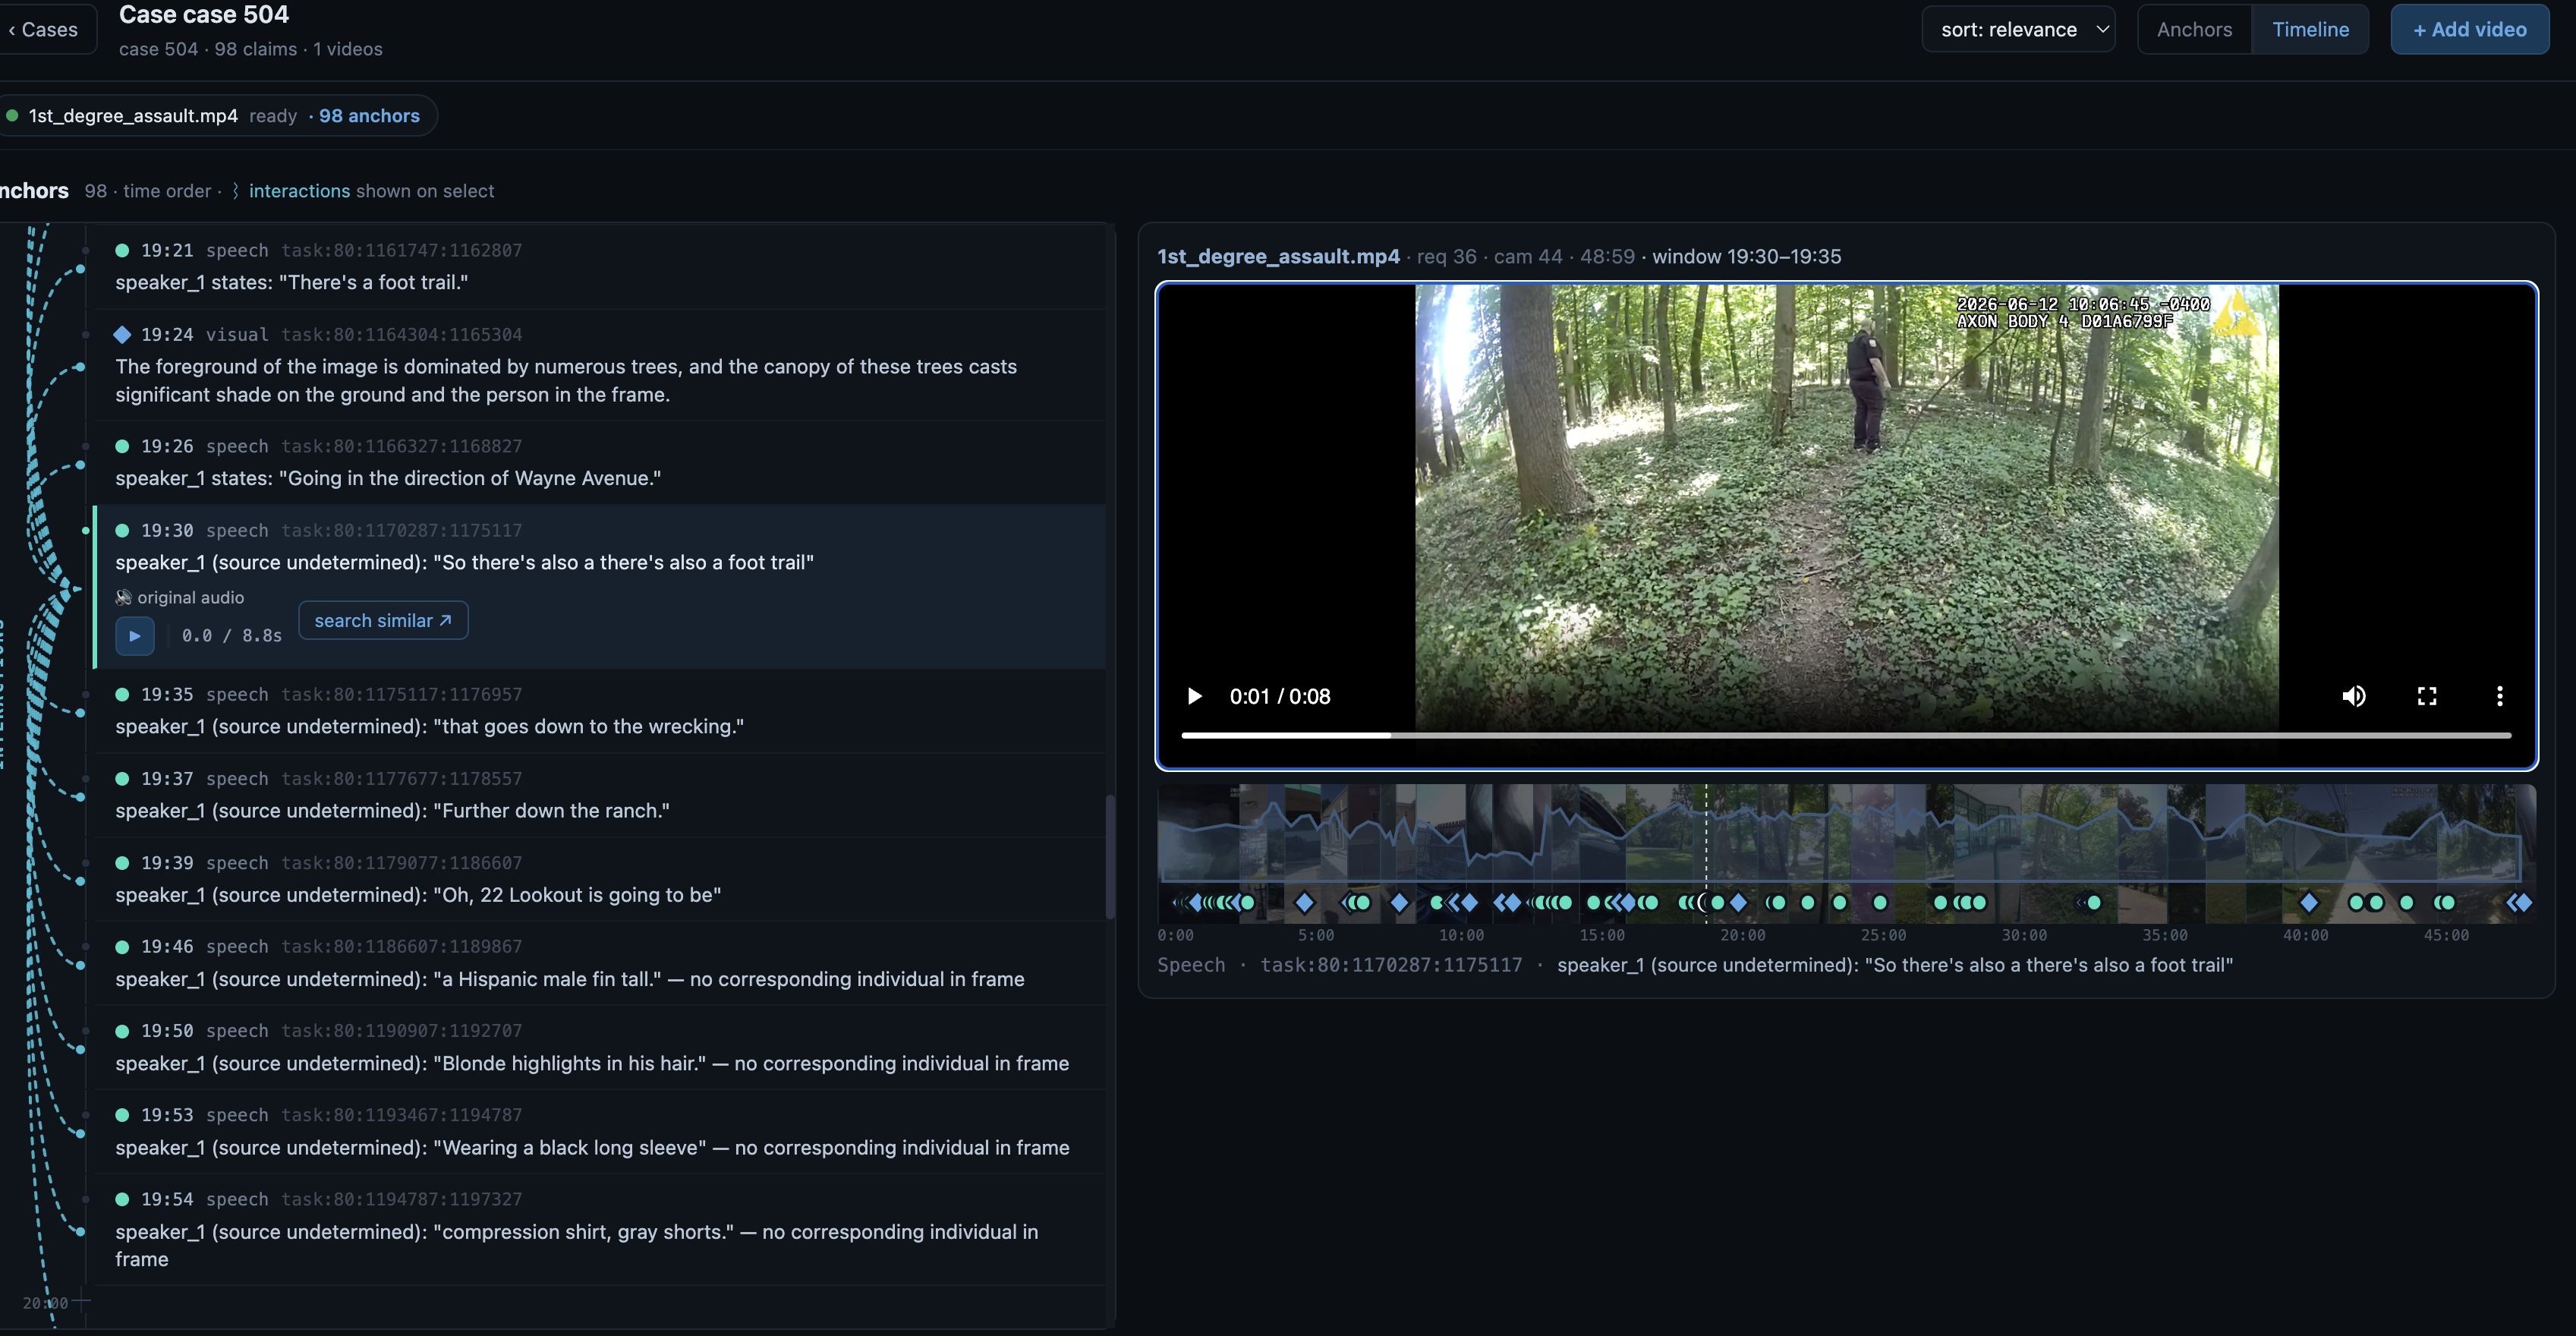This screenshot has height=1336, width=2576.
Task: Click green speech dot for 19:26 anchor
Action: click(x=122, y=446)
